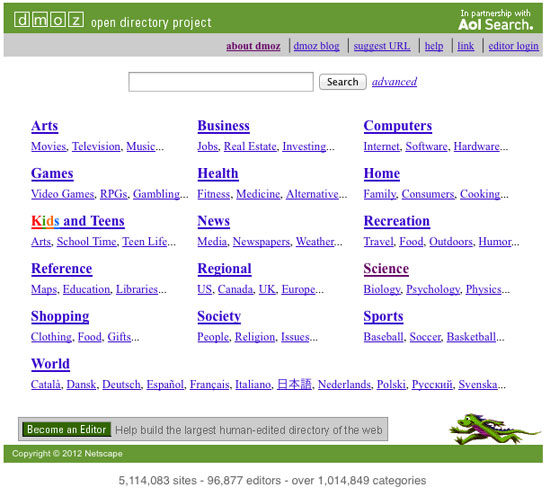This screenshot has height=496, width=550.
Task: Open editor login page
Action: click(x=514, y=46)
